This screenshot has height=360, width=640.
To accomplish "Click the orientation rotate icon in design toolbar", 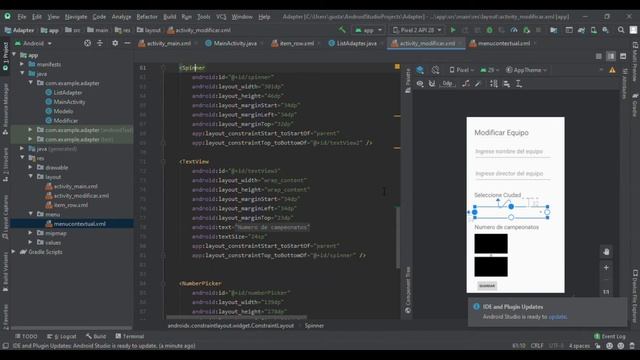I will coord(436,70).
